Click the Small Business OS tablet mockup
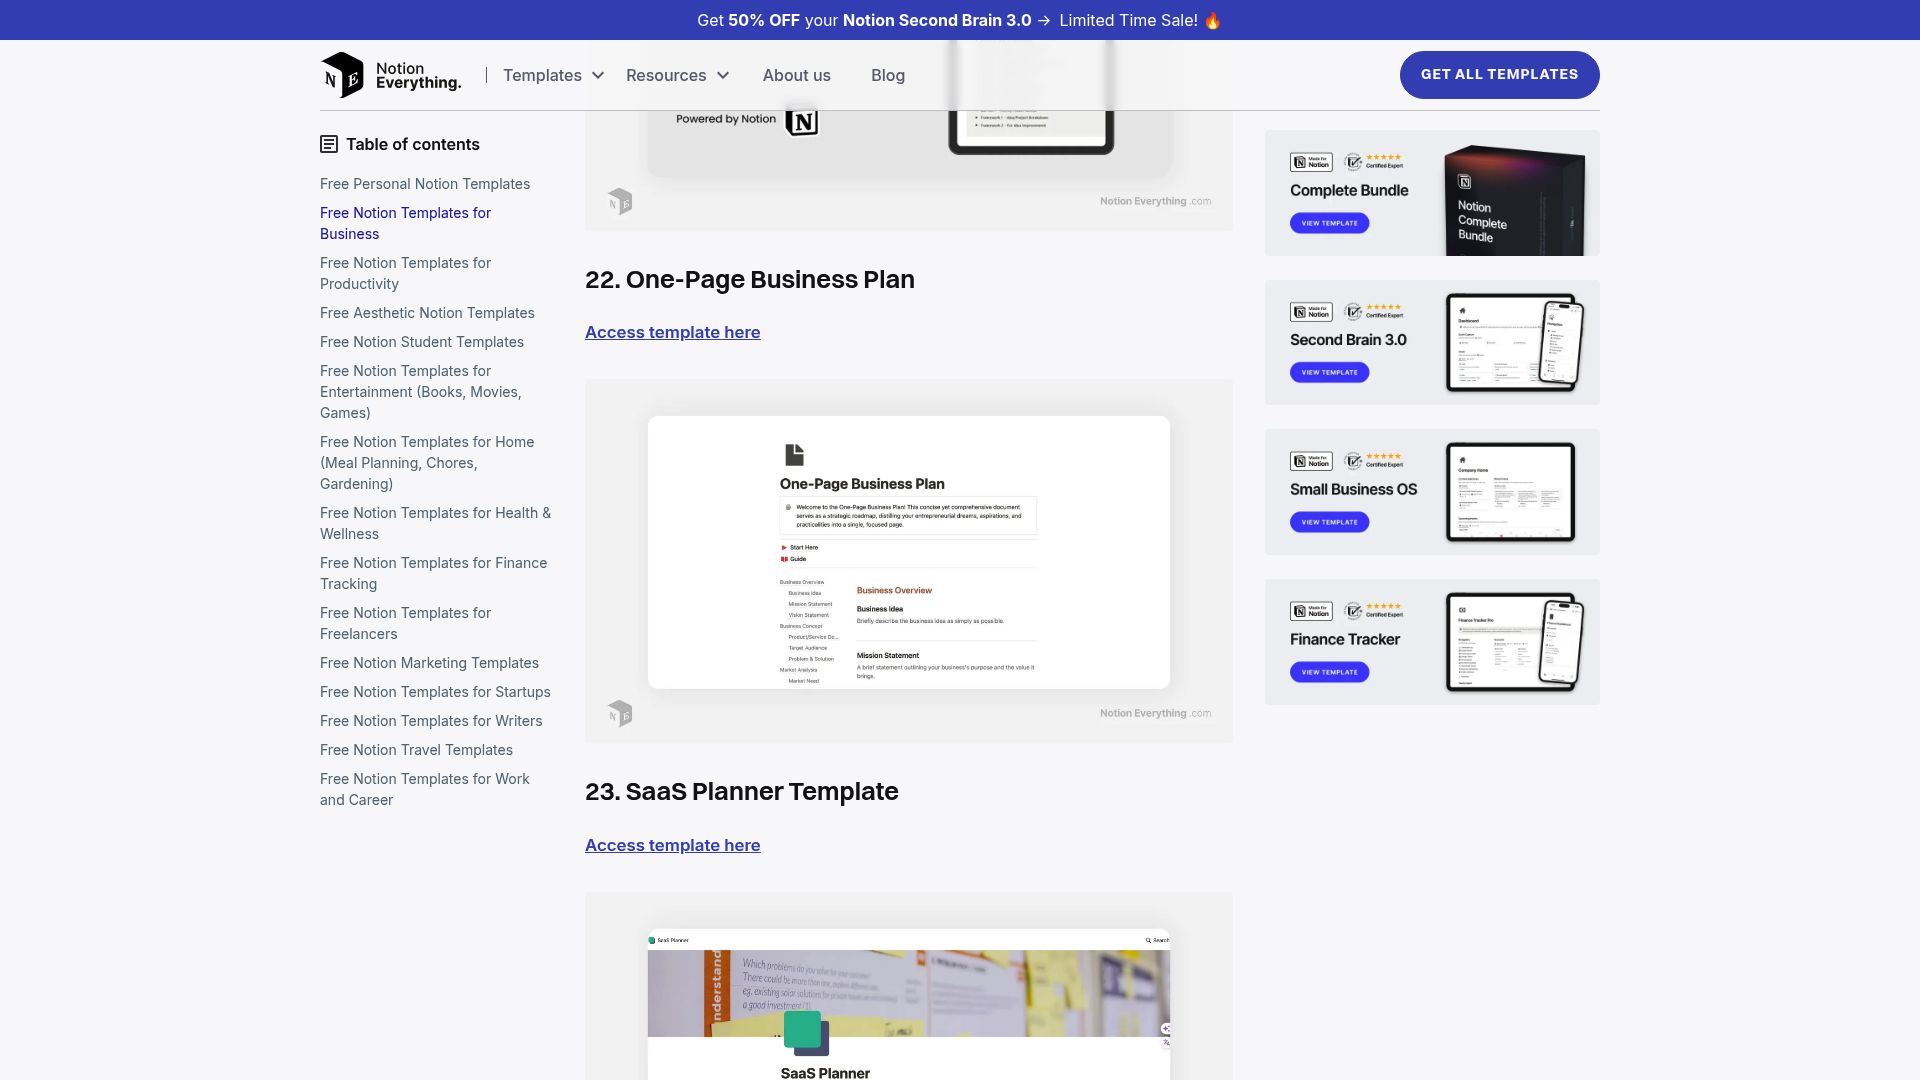The image size is (1920, 1080). 1510,492
